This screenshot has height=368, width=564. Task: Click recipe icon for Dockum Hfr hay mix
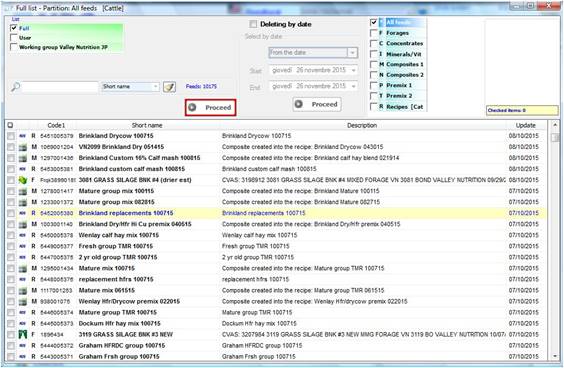click(x=23, y=323)
